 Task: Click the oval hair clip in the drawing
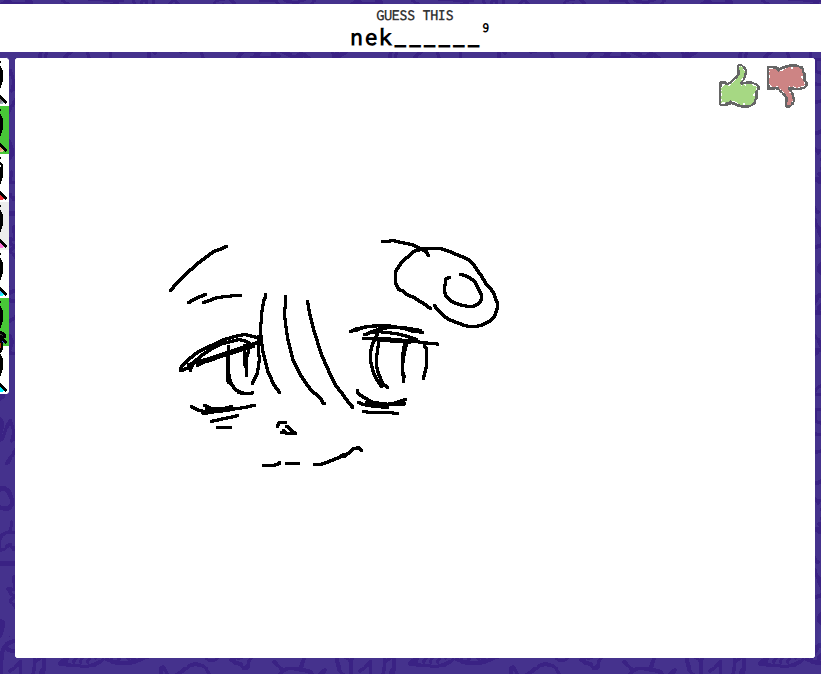(446, 285)
